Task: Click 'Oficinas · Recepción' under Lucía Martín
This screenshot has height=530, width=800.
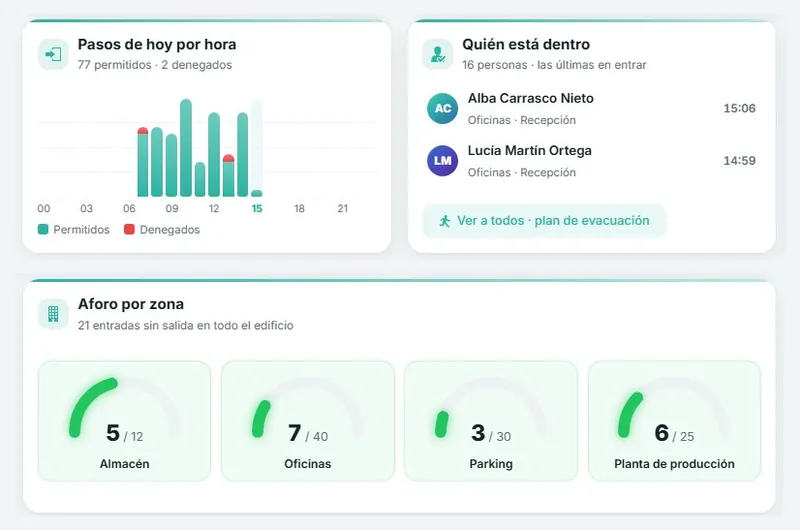Action: click(x=522, y=172)
